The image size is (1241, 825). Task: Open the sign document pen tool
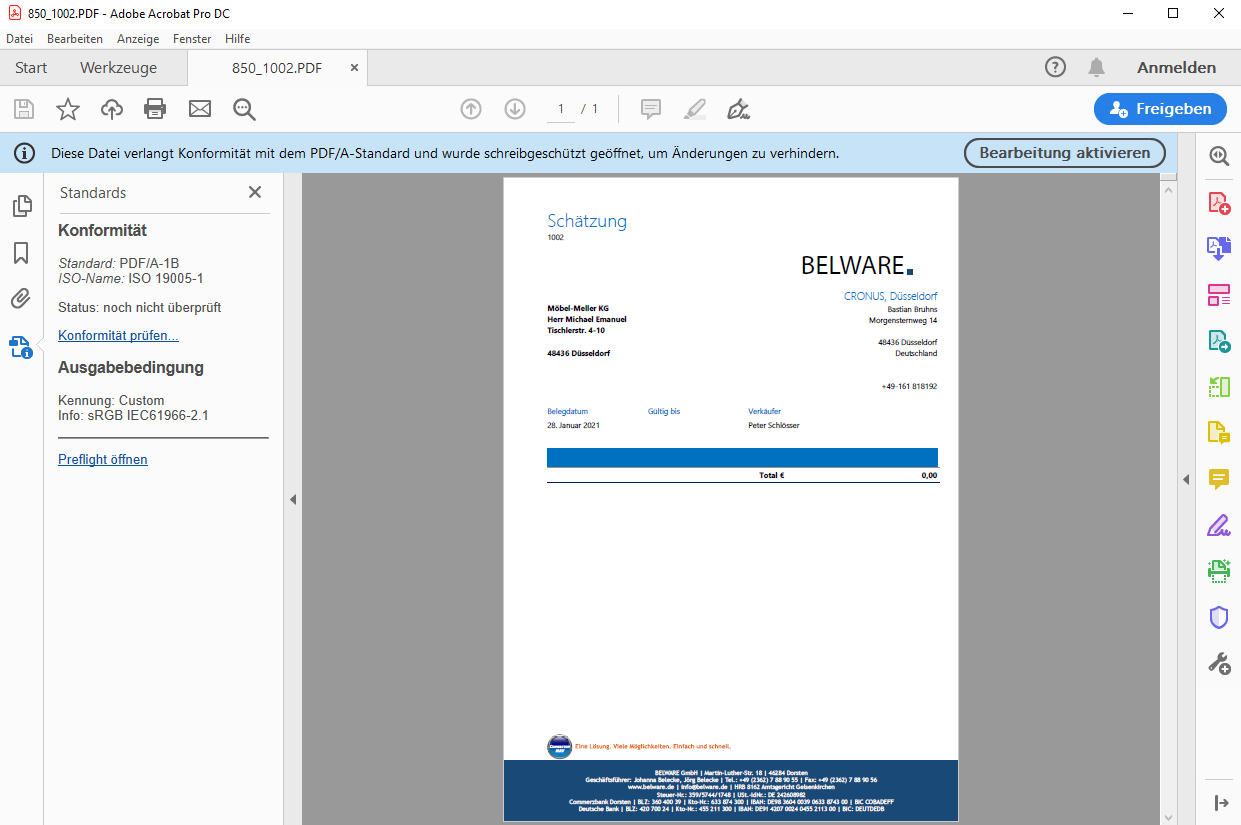pos(739,109)
